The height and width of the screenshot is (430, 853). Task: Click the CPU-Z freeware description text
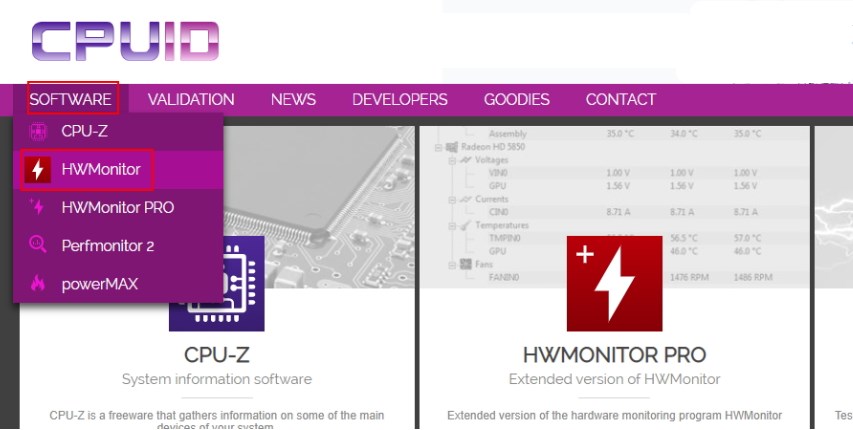(217, 420)
